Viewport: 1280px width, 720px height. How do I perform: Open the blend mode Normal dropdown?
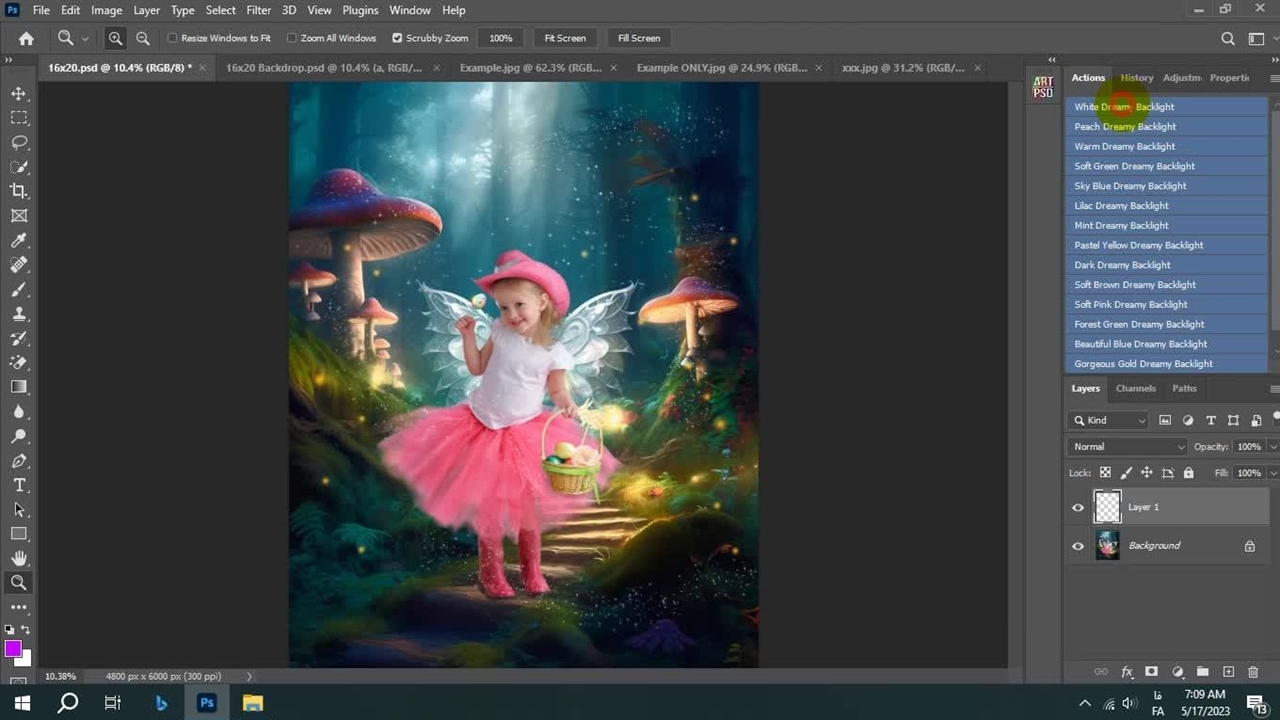[1127, 447]
